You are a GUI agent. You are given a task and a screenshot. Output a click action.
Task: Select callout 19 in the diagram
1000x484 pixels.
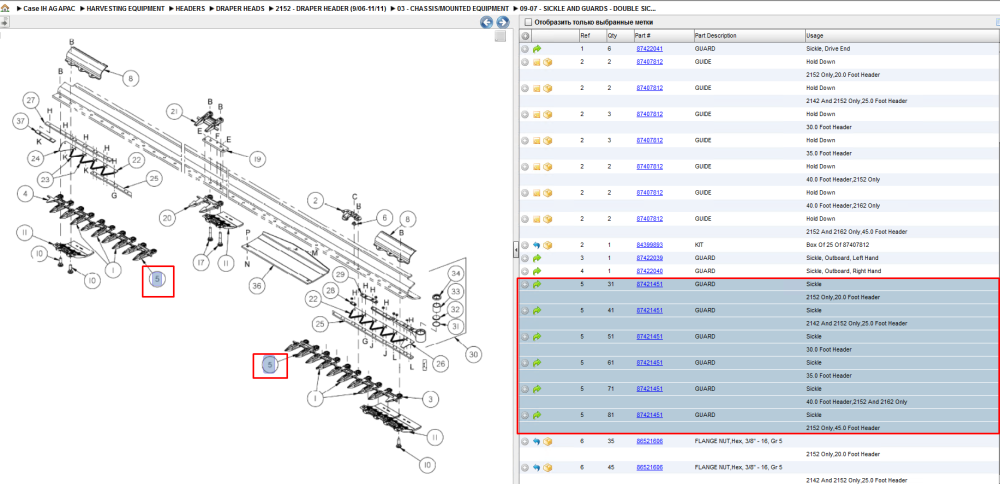[256, 160]
